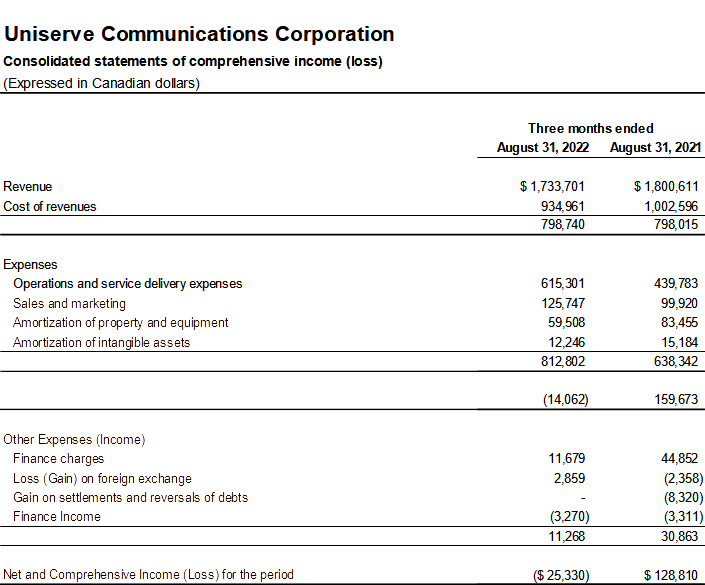Click amortization value '83,455'
The image size is (705, 585).
coord(679,323)
